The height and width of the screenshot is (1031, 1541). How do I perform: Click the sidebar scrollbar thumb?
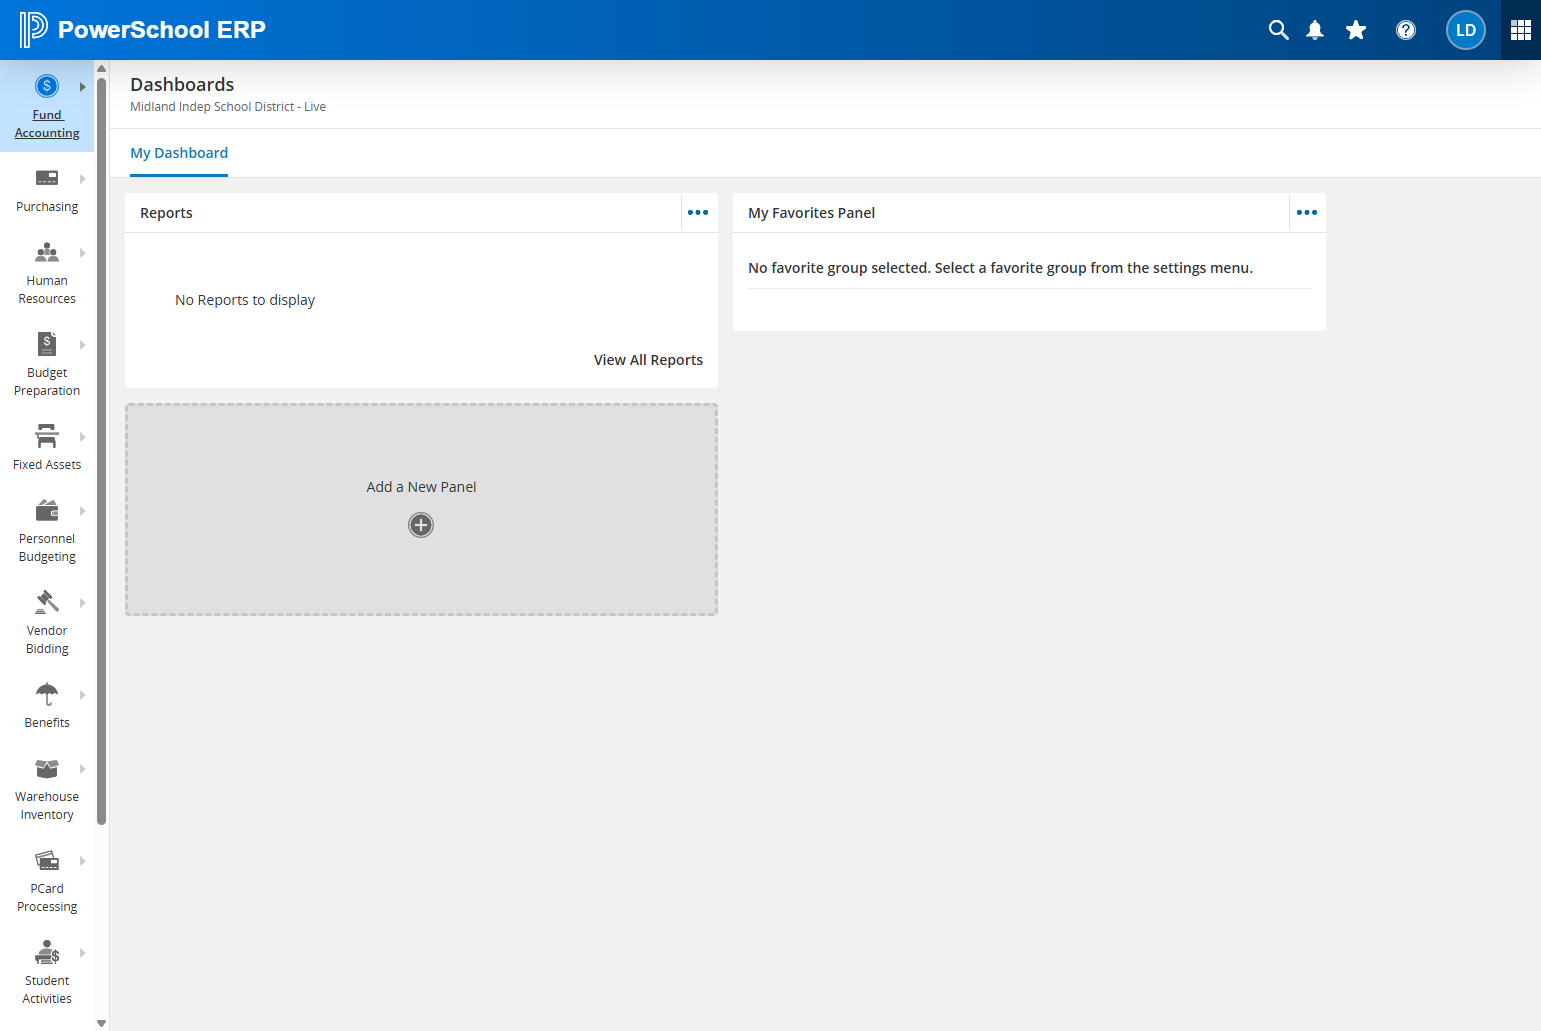101,451
